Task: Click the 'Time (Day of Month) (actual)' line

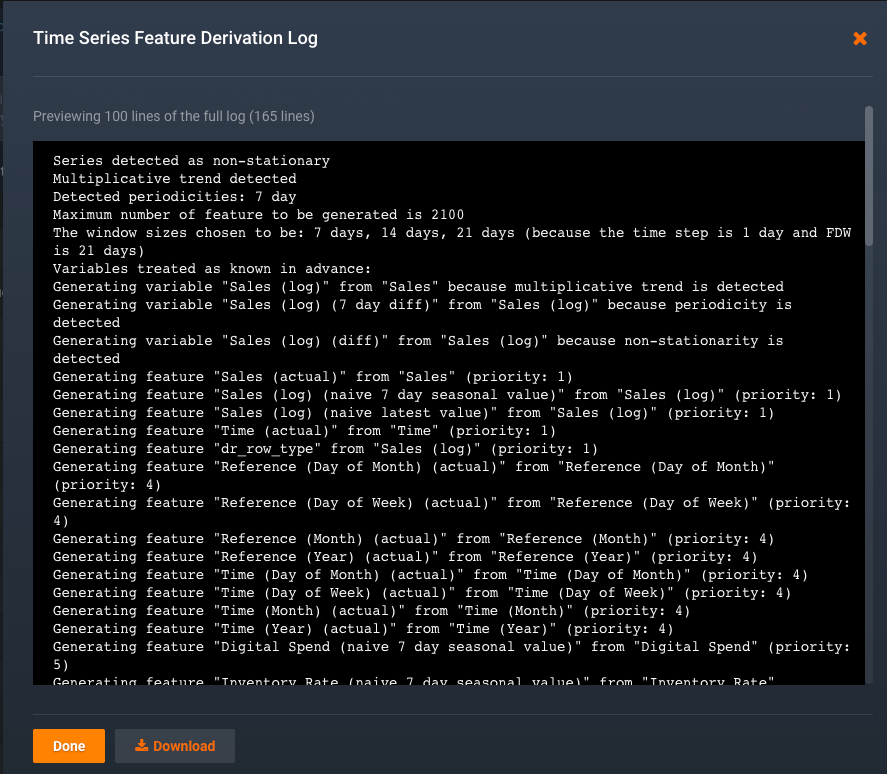Action: tap(430, 575)
